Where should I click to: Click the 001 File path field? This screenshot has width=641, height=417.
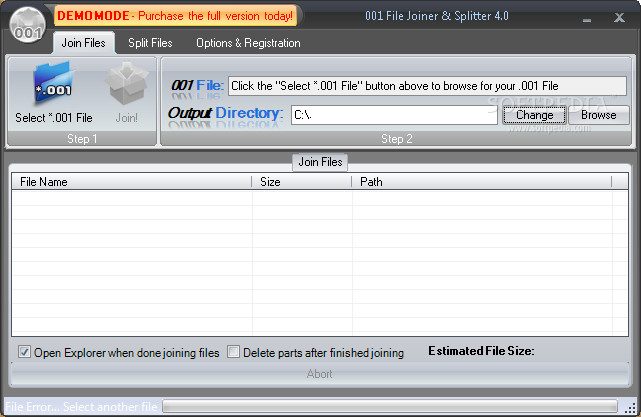(427, 86)
